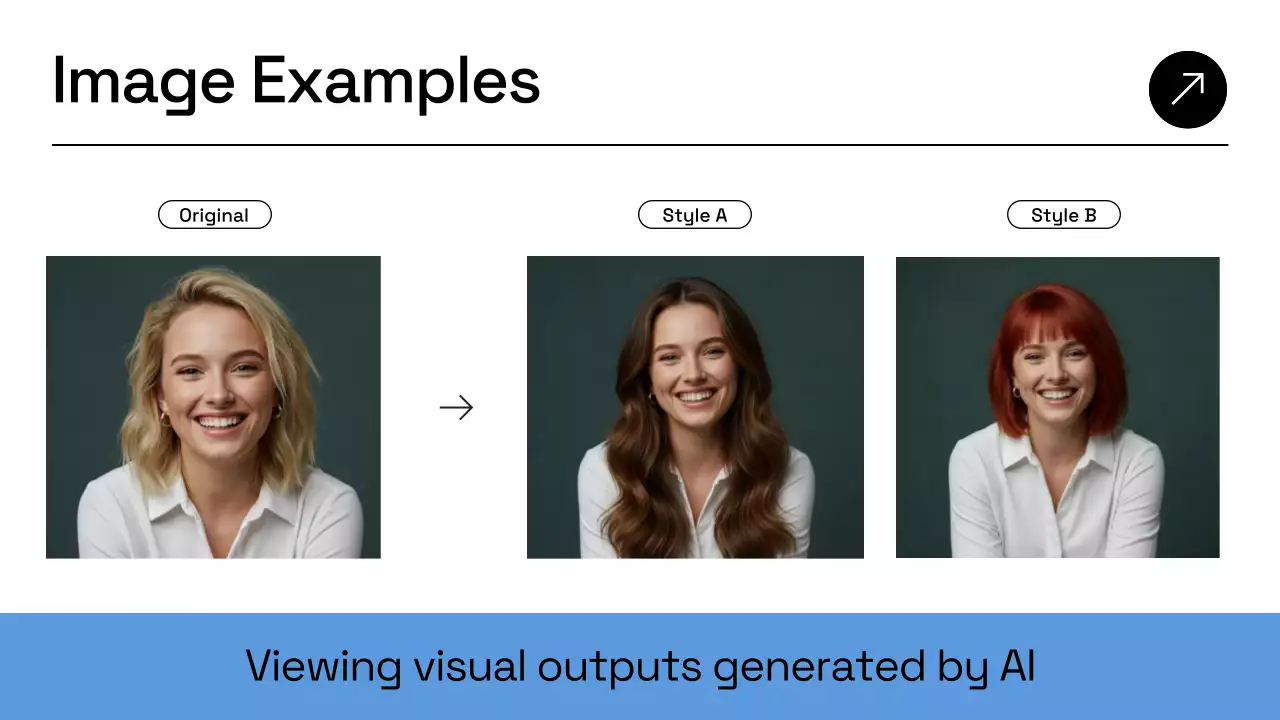Click the blue banner's empty left edge
Screen dimensions: 1280x720
[60, 667]
